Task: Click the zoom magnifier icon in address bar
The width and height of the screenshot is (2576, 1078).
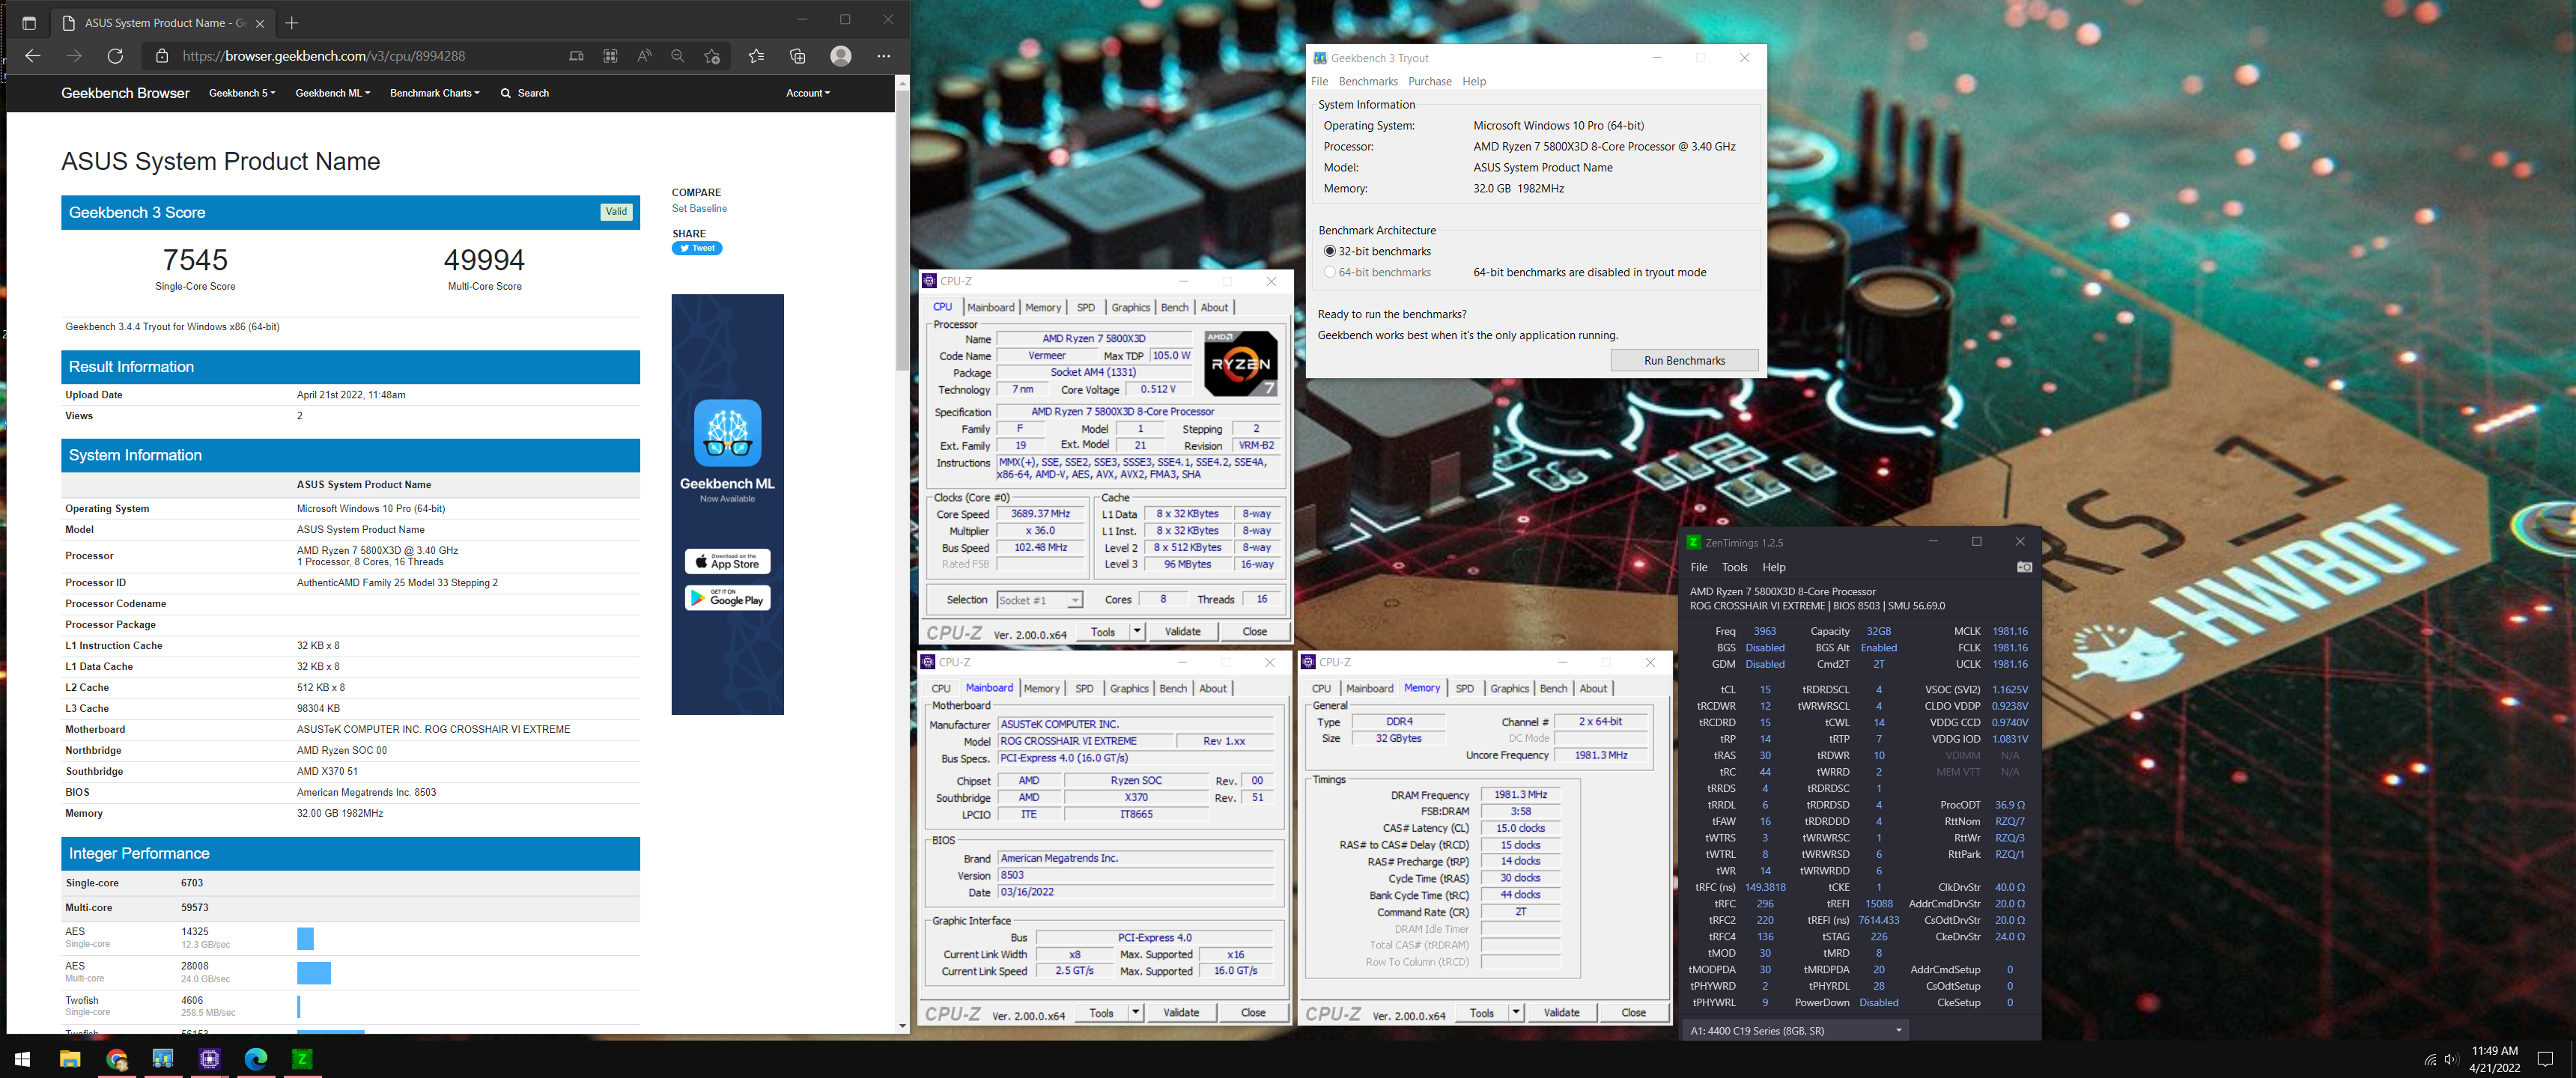Action: click(677, 56)
